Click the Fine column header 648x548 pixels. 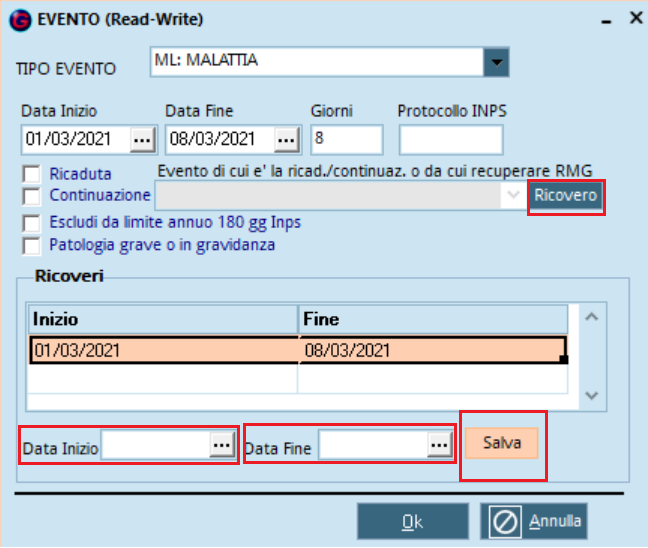point(433,319)
